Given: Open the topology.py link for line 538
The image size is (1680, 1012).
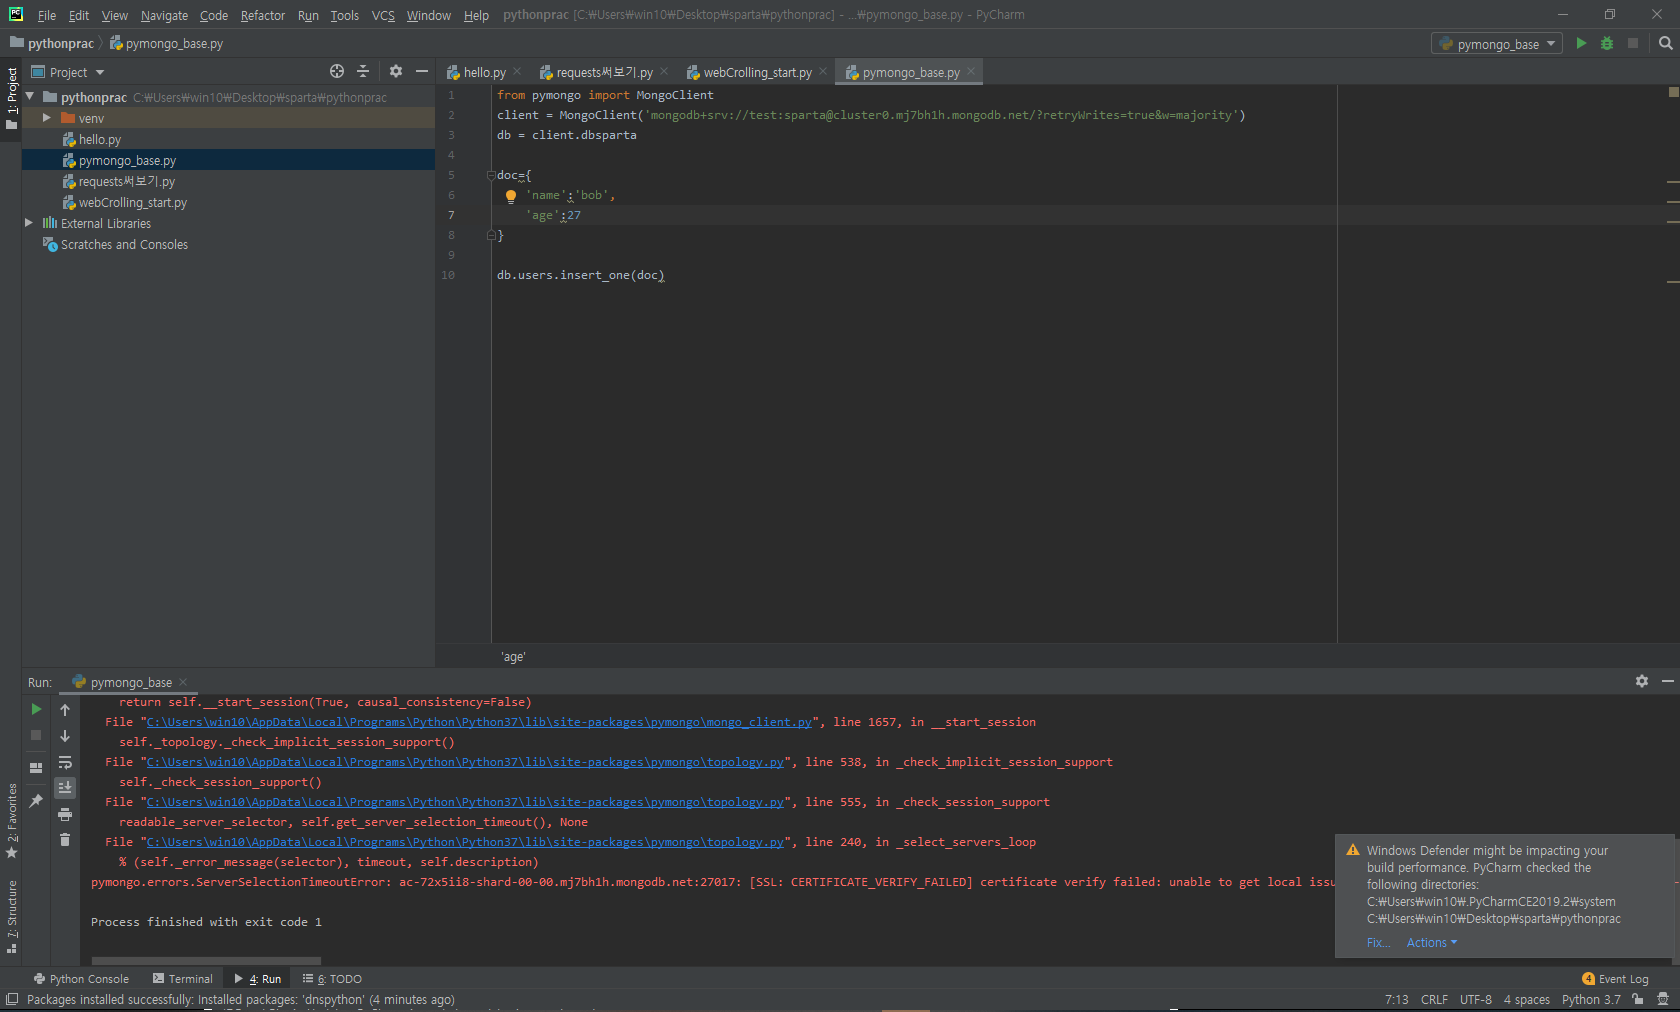Looking at the screenshot, I should pos(465,762).
